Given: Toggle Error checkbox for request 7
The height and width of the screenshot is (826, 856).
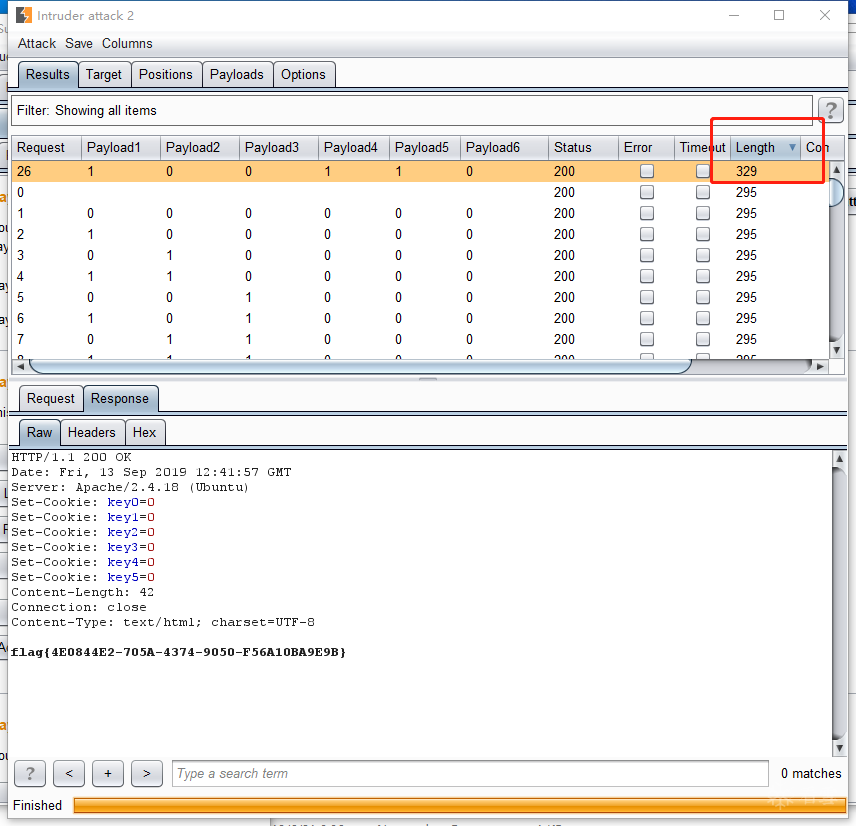Looking at the screenshot, I should 647,340.
